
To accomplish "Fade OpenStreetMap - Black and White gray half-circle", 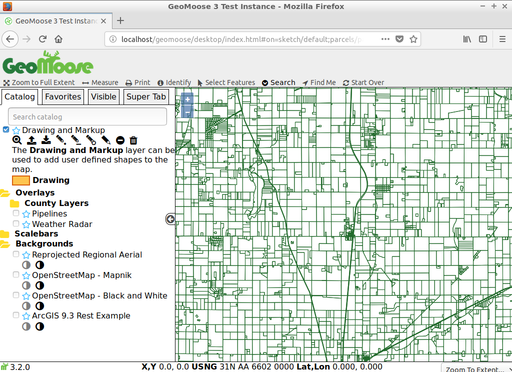I will (x=26, y=306).
